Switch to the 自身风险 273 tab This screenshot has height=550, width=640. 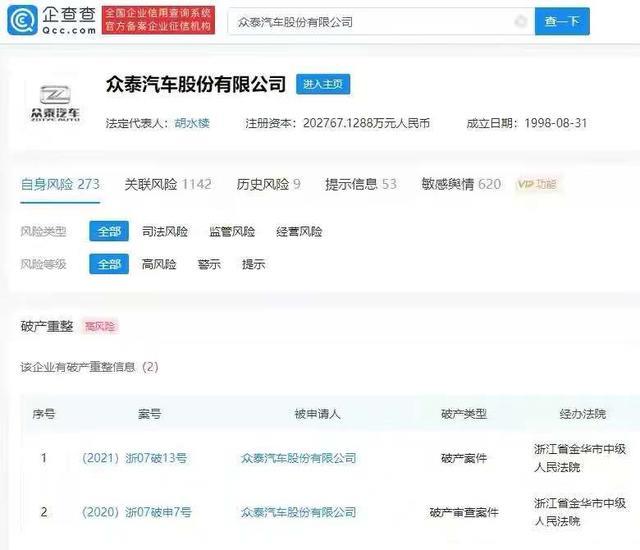tap(60, 184)
